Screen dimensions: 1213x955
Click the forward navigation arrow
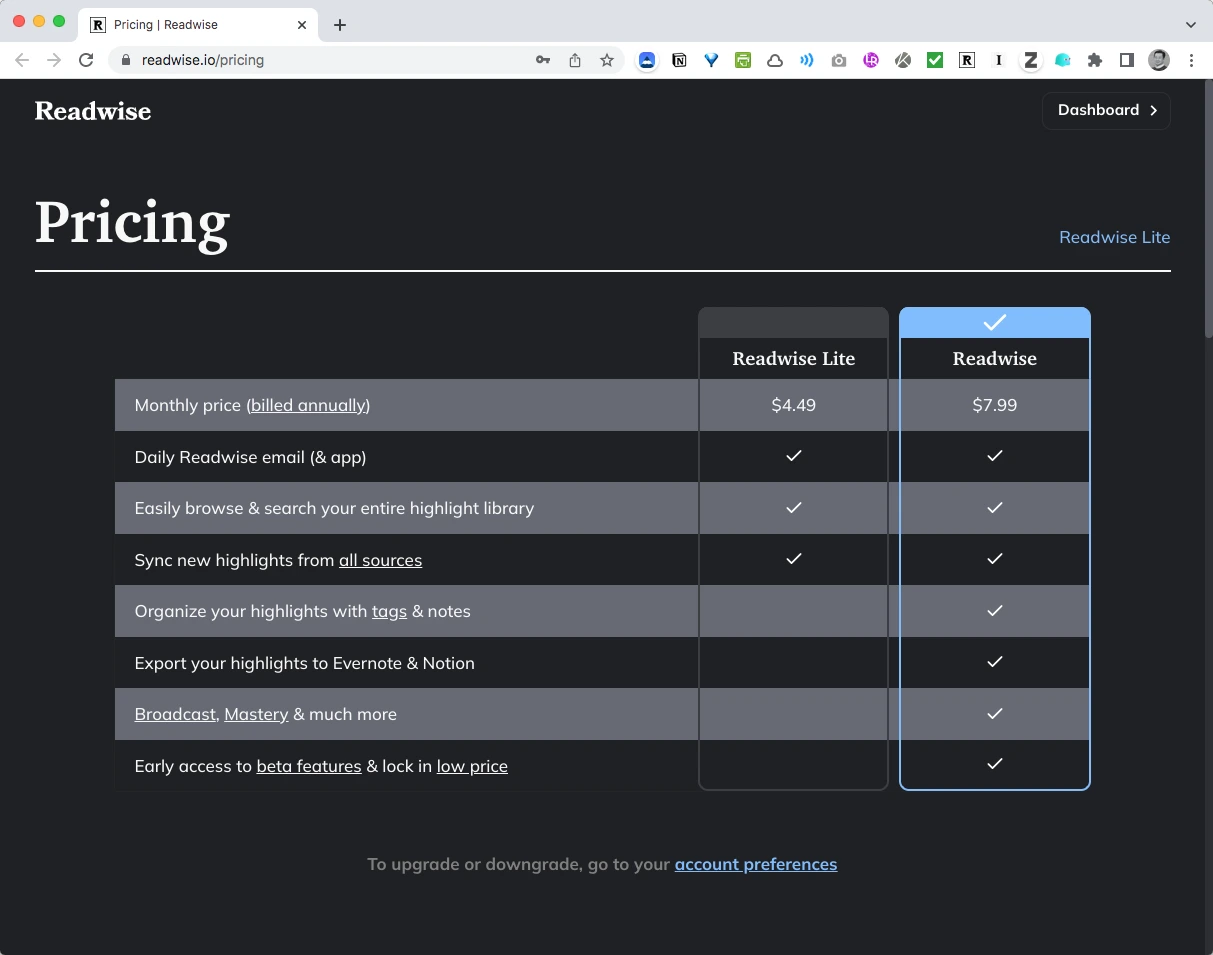(x=54, y=60)
